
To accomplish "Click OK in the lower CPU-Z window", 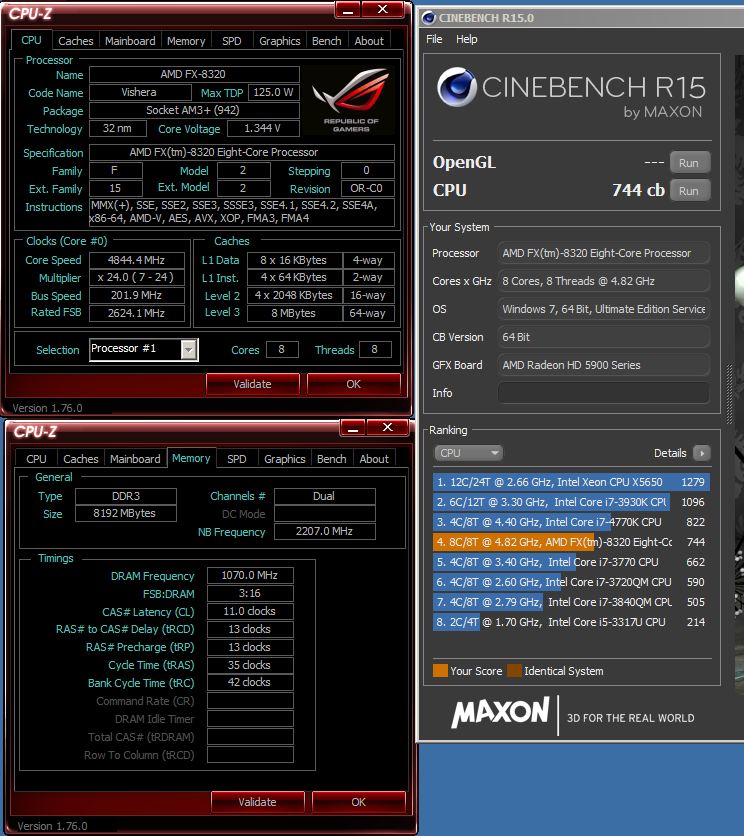I will click(x=358, y=802).
